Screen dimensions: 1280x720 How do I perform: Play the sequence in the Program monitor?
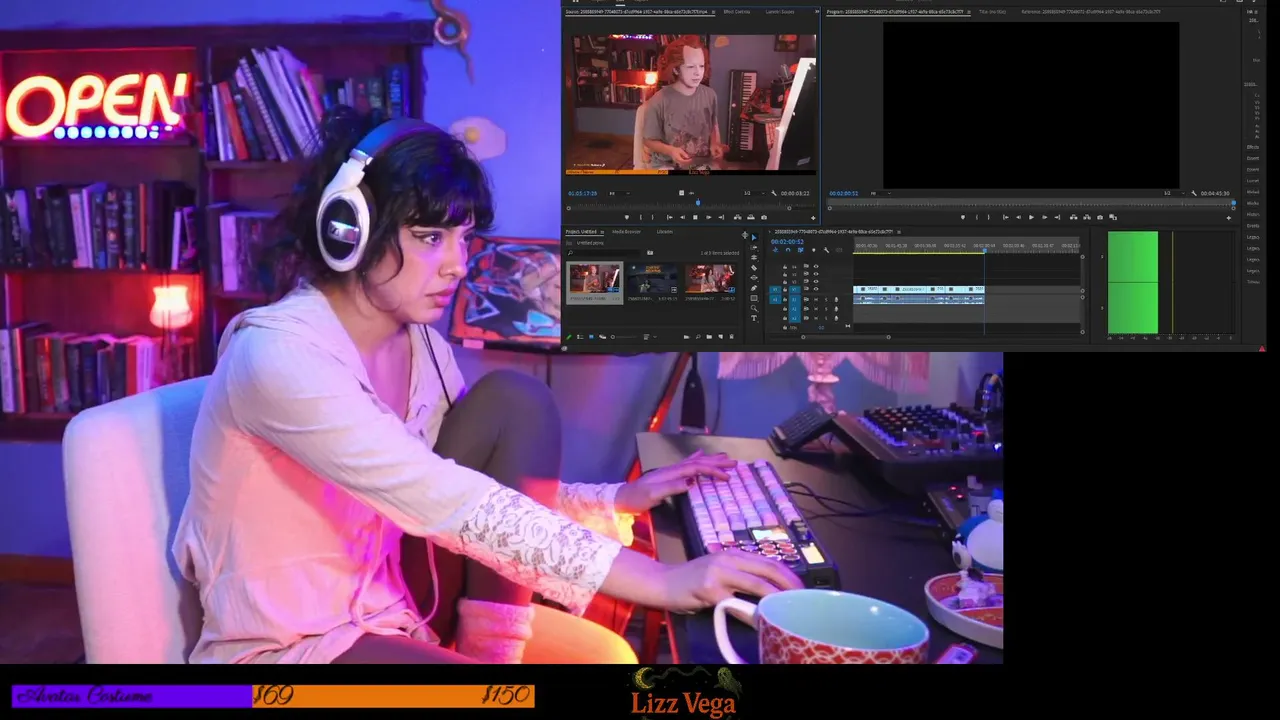pos(1031,217)
